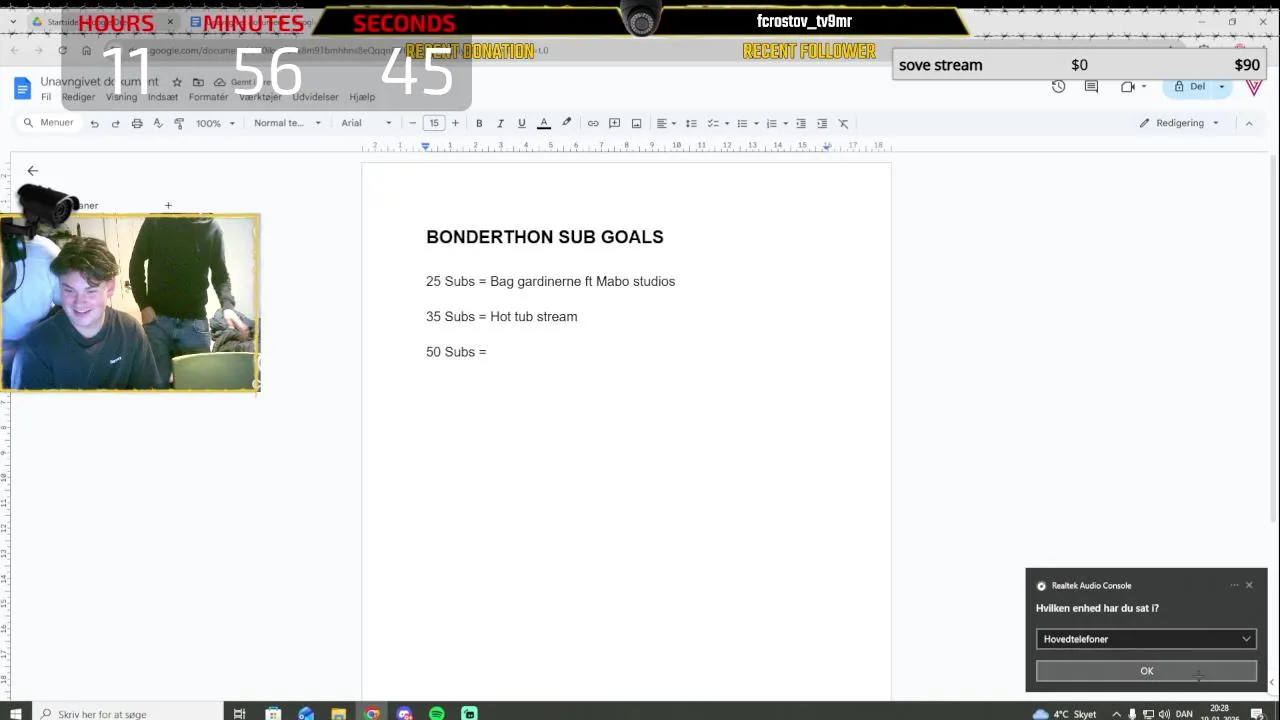This screenshot has height=720, width=1280.
Task: Open the text color picker
Action: pyautogui.click(x=544, y=123)
